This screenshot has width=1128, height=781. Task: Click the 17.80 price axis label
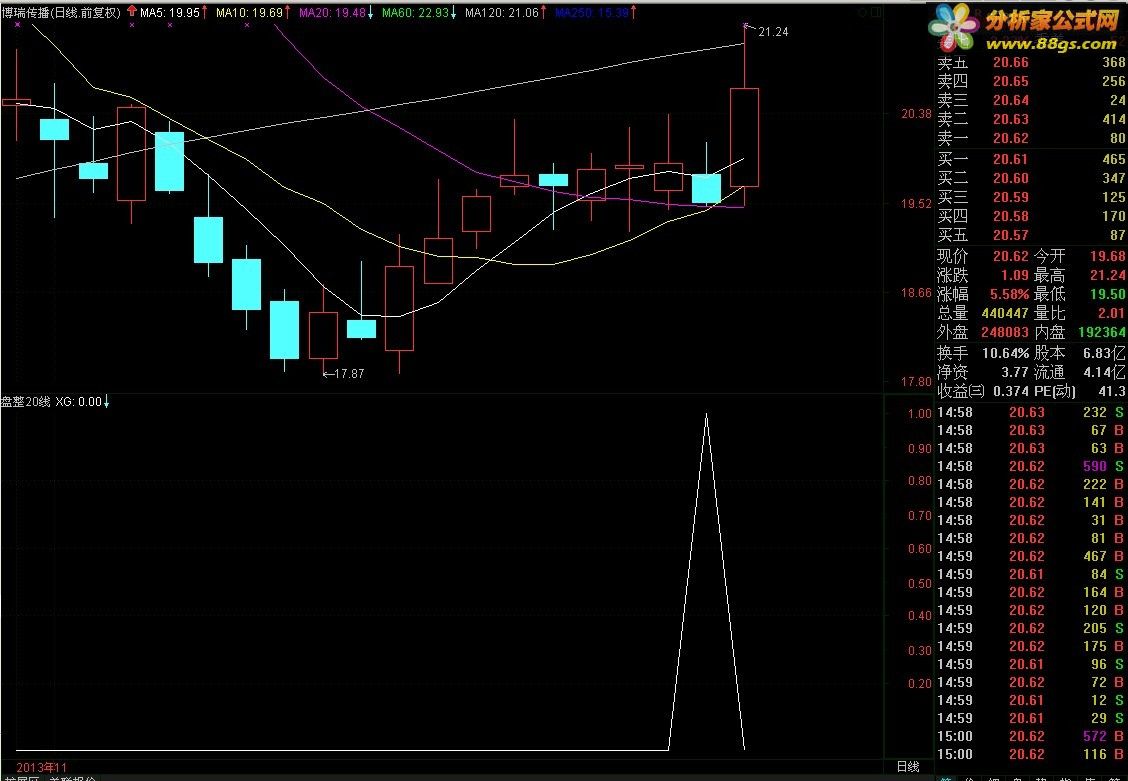[916, 382]
